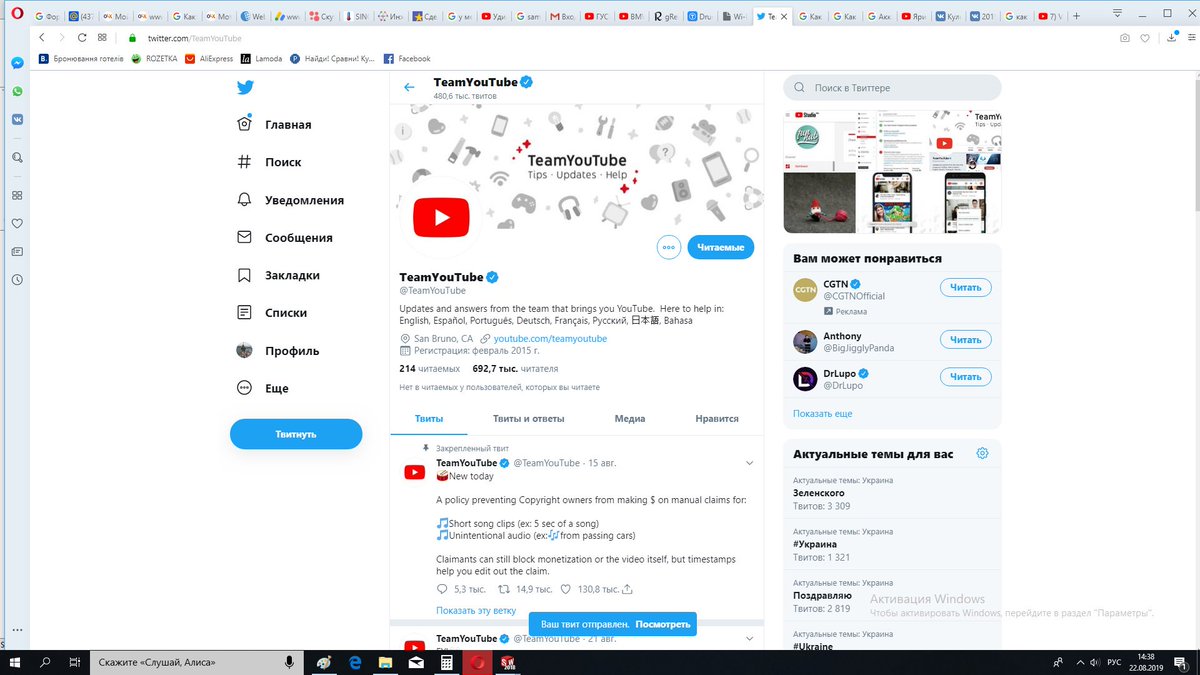The image size is (1200, 675).
Task: Expand the 21 авг. tweet dropdown caret
Action: tap(750, 638)
